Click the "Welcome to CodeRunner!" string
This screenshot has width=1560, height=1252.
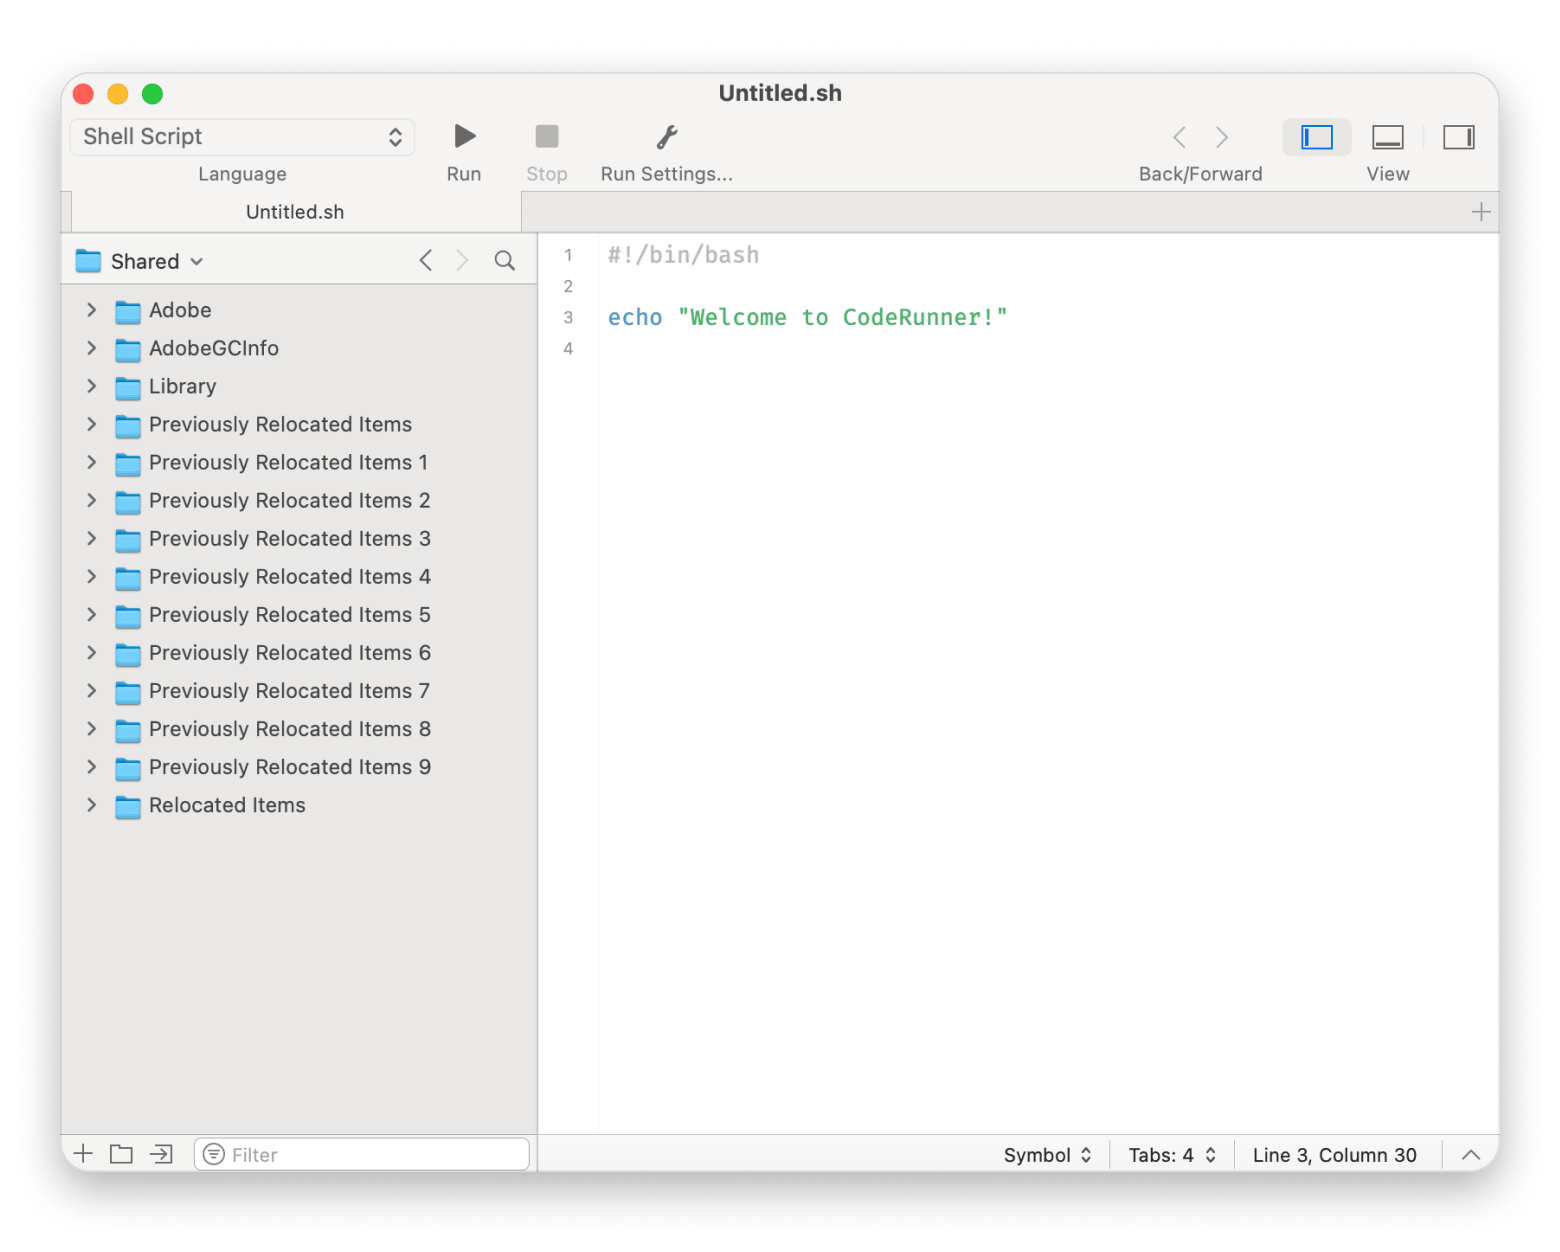coord(843,317)
